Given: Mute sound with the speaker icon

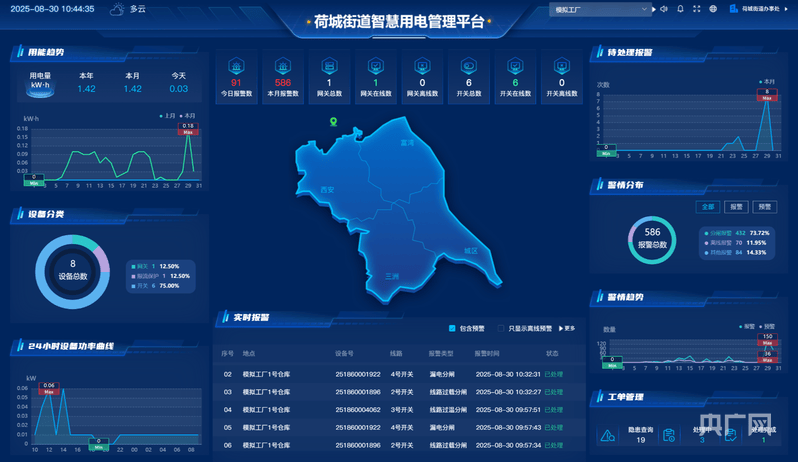Looking at the screenshot, I should click(665, 9).
